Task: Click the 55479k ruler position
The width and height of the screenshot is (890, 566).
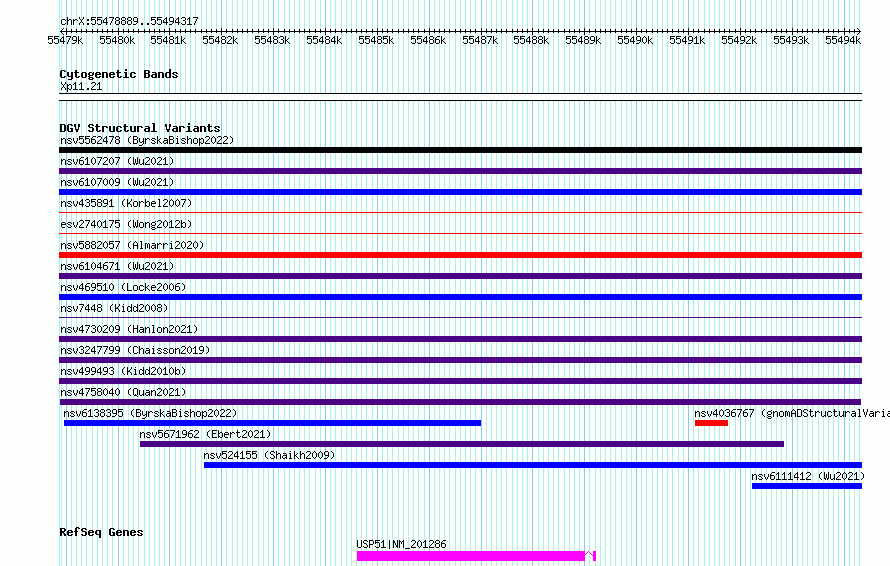Action: tap(65, 40)
